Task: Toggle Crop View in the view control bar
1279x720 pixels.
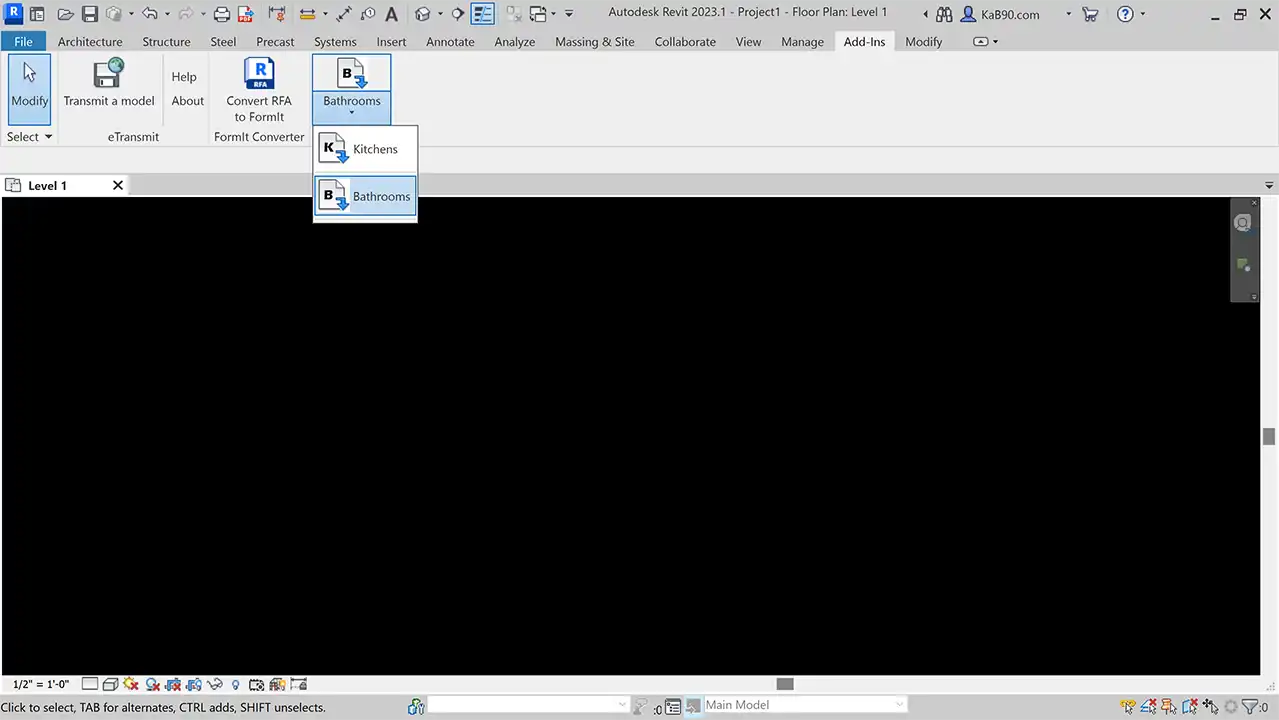Action: [174, 684]
